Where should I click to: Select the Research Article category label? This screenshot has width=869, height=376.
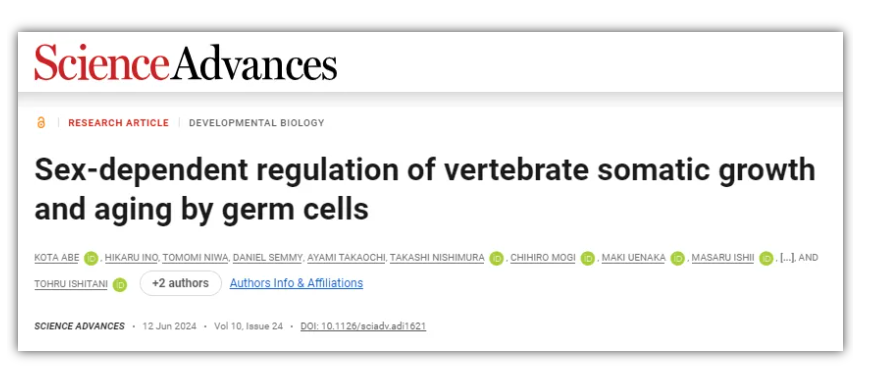(x=119, y=123)
